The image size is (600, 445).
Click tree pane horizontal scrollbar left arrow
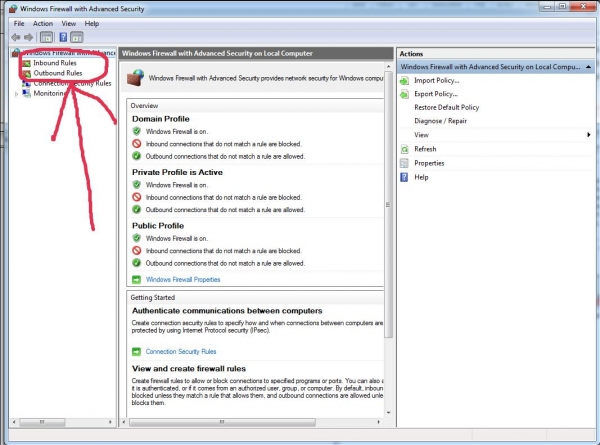(x=14, y=422)
